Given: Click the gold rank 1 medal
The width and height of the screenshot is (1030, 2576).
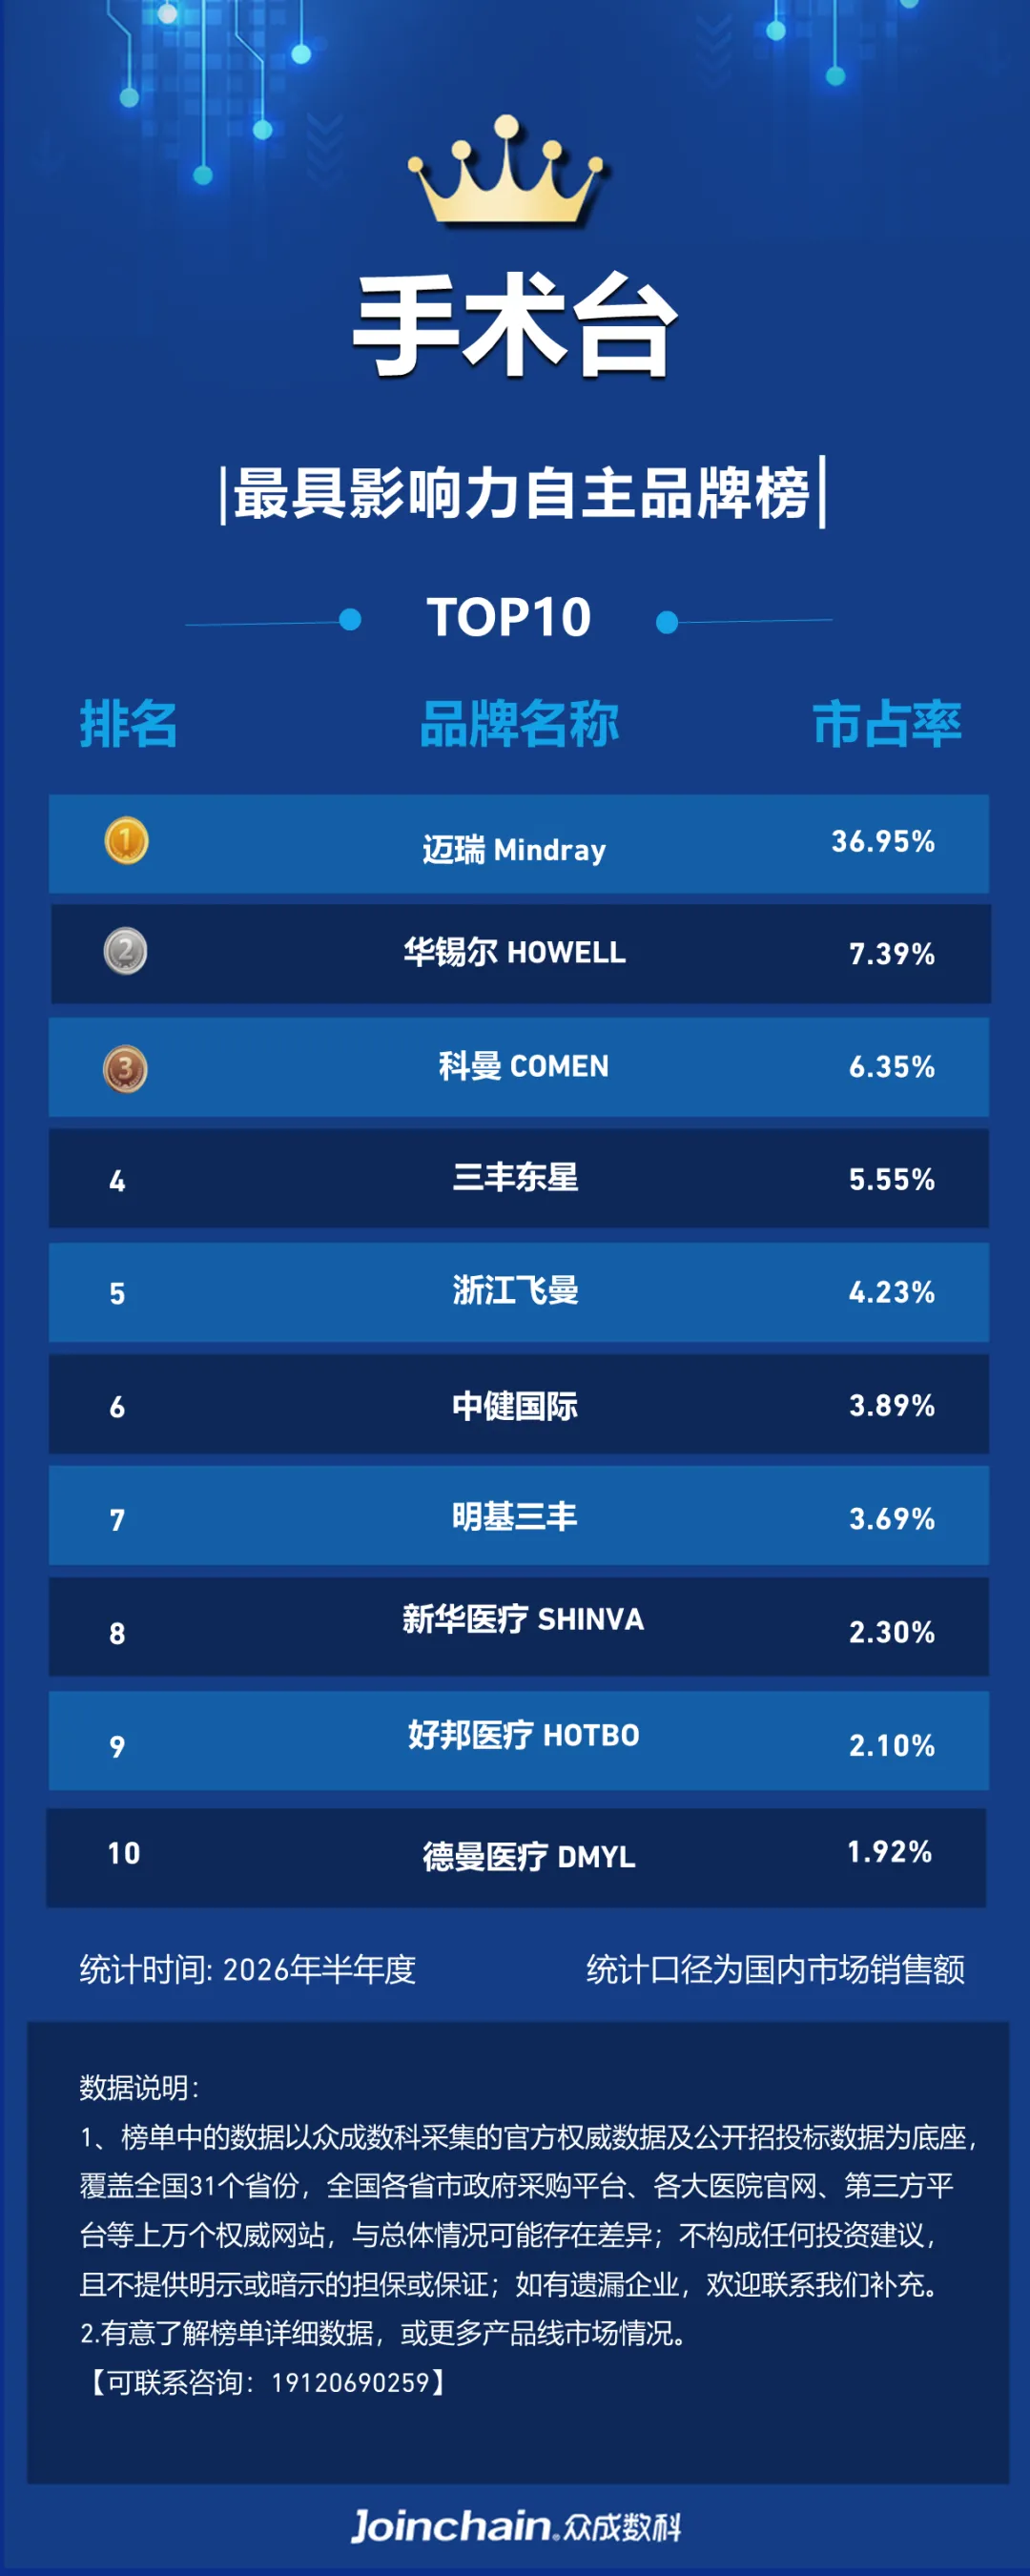Looking at the screenshot, I should point(126,840).
